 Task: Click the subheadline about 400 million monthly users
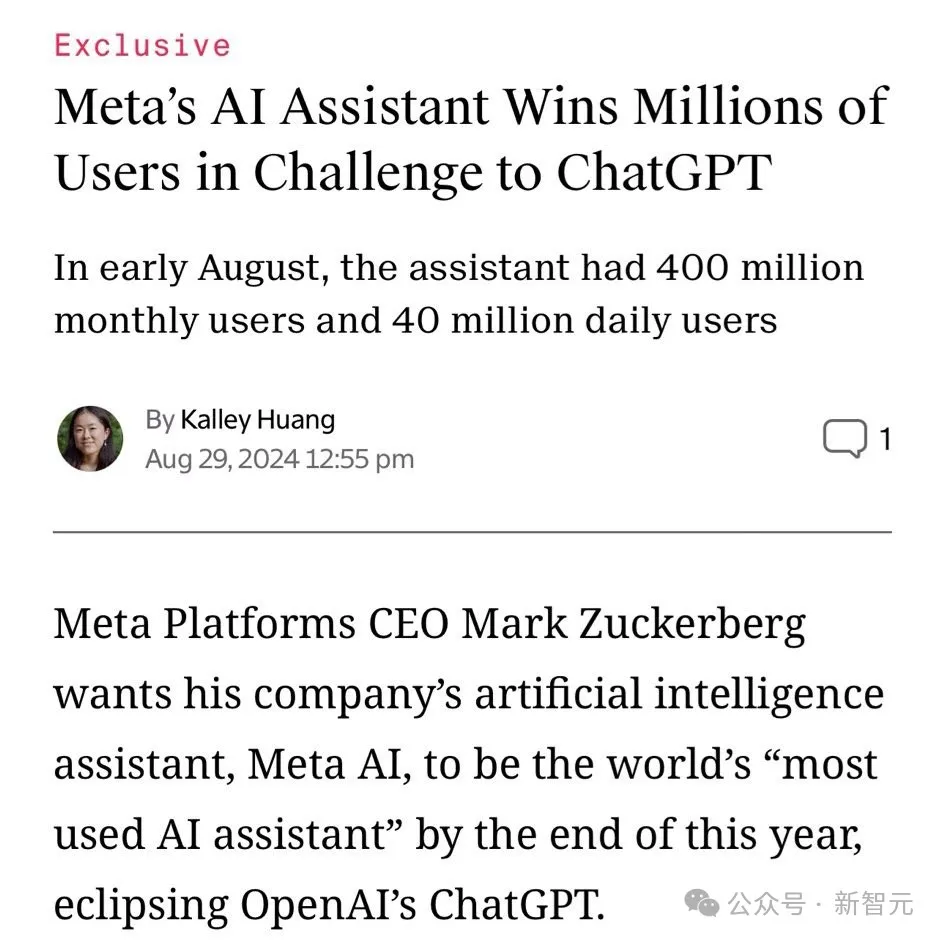point(458,294)
